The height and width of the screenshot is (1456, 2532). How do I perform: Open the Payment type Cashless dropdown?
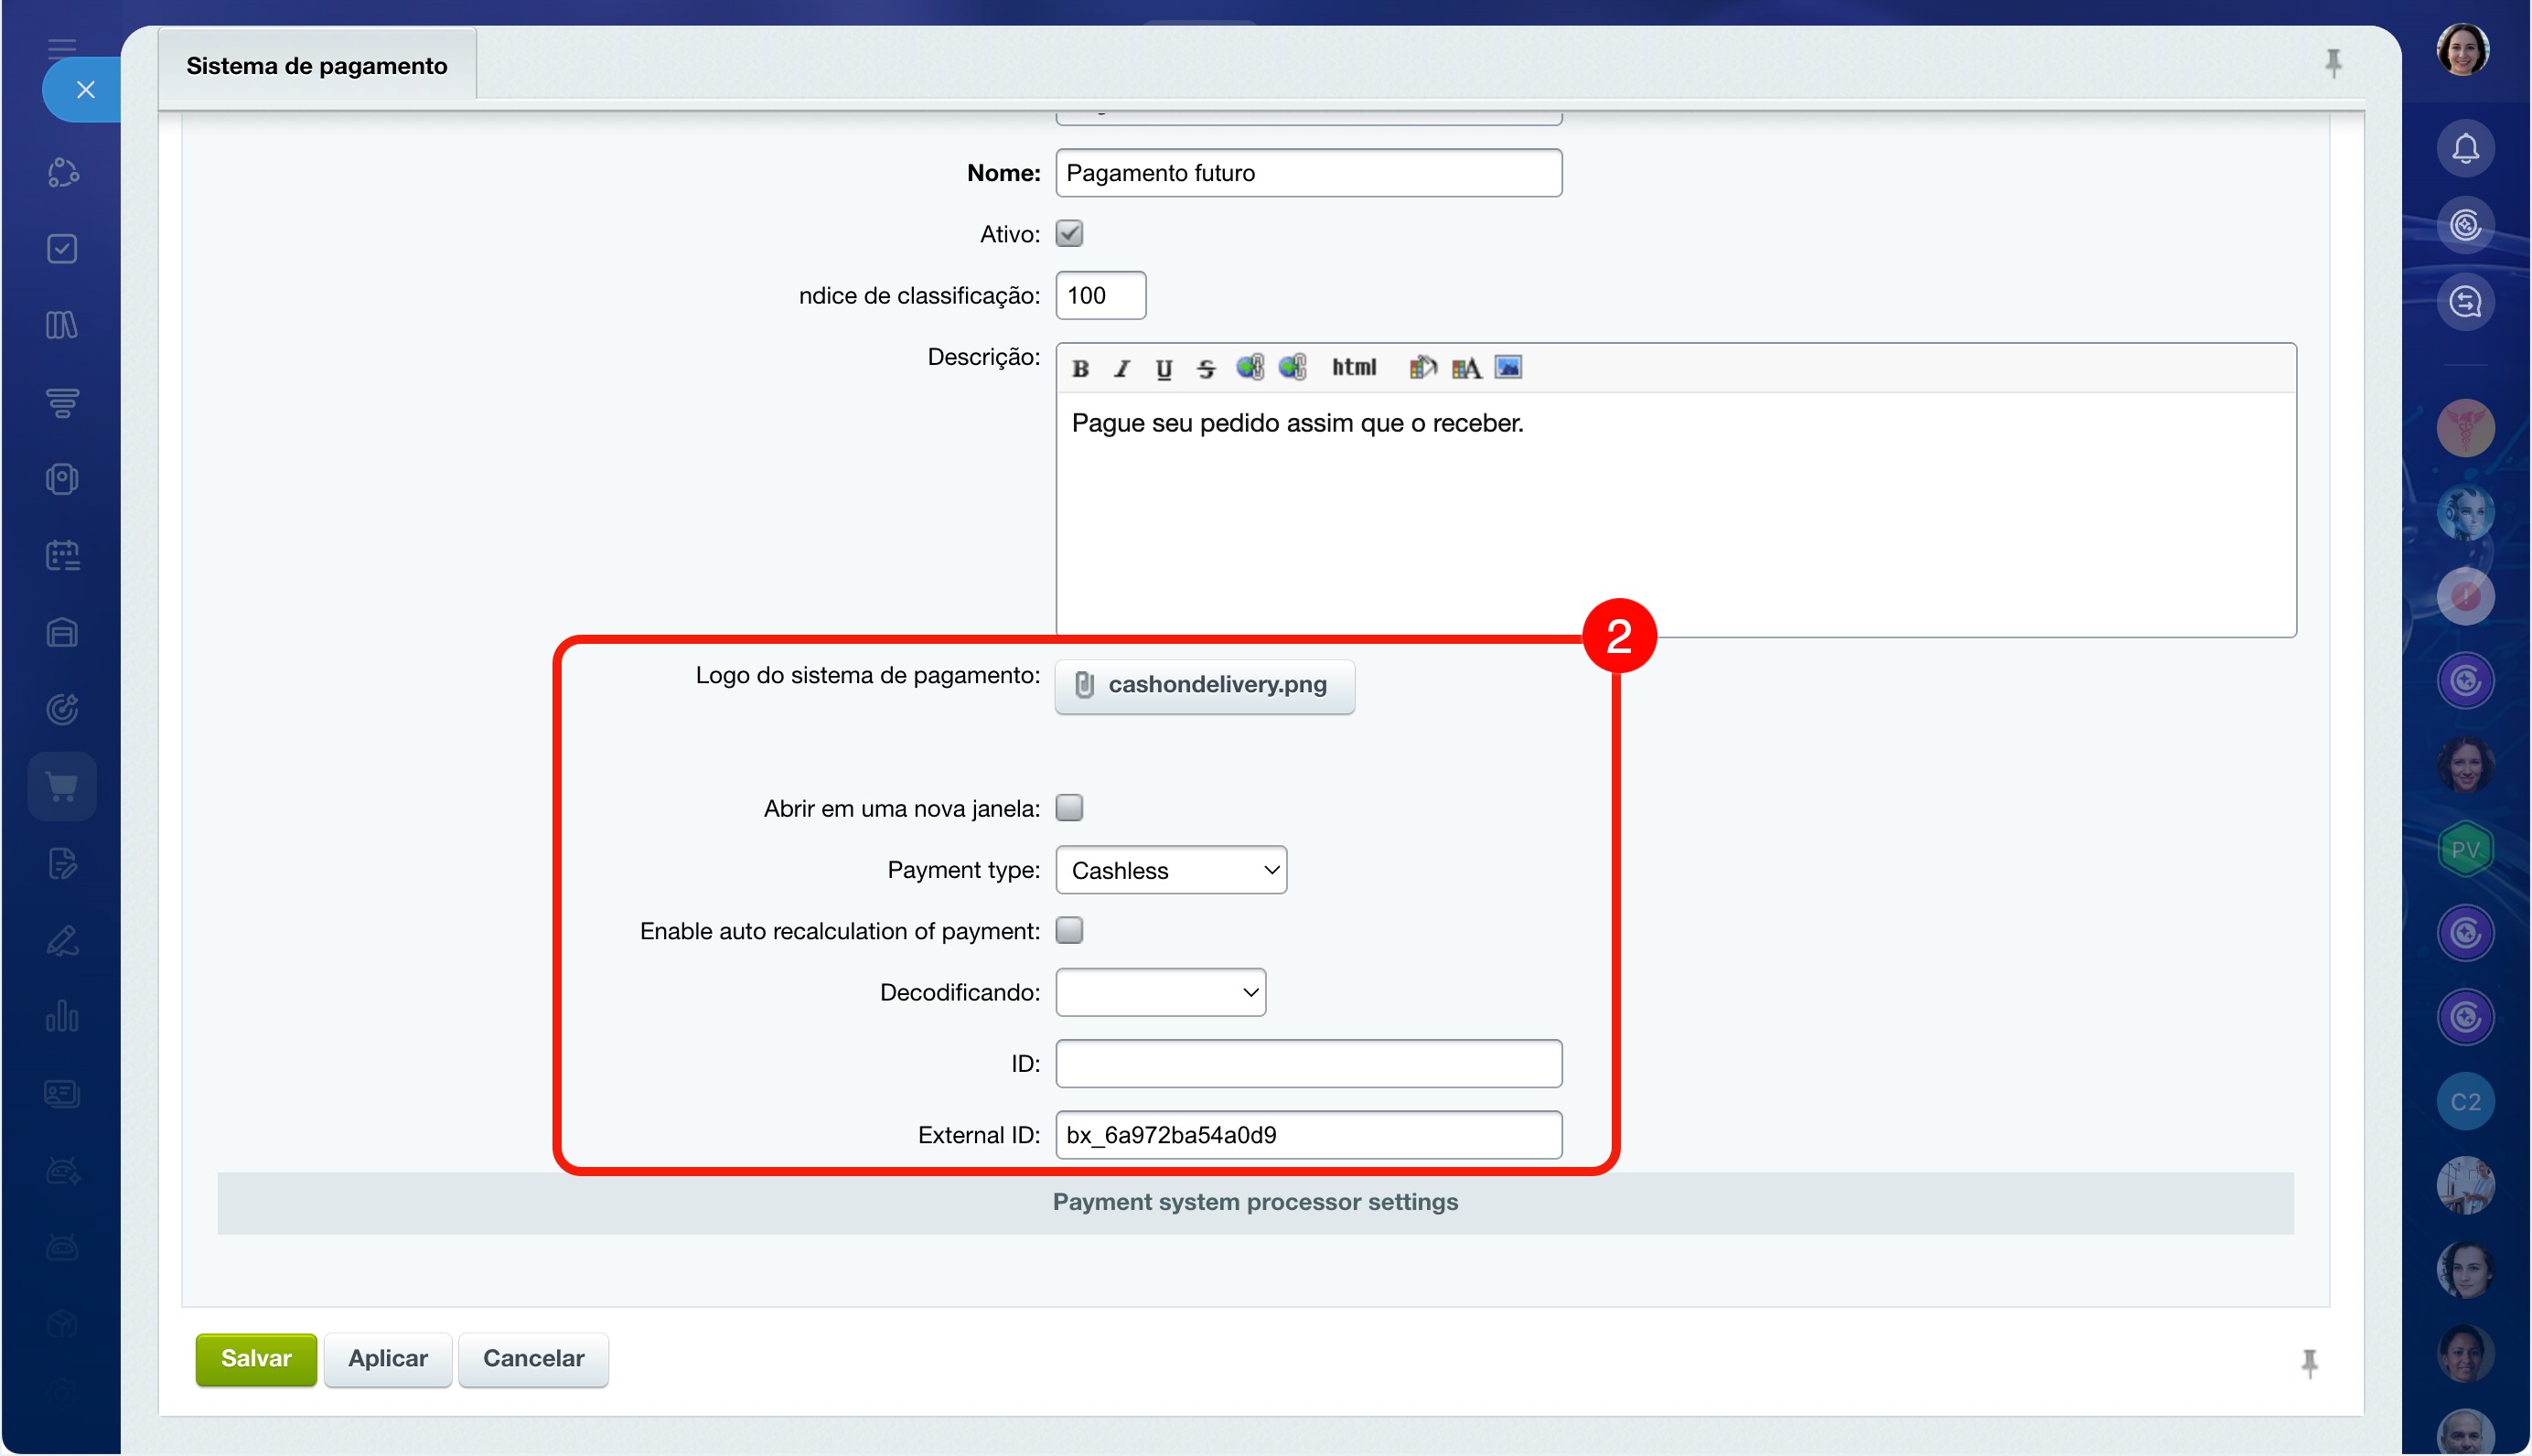[1171, 870]
